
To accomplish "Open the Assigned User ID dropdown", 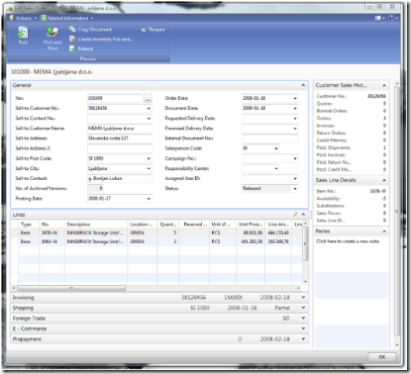I will [295, 179].
